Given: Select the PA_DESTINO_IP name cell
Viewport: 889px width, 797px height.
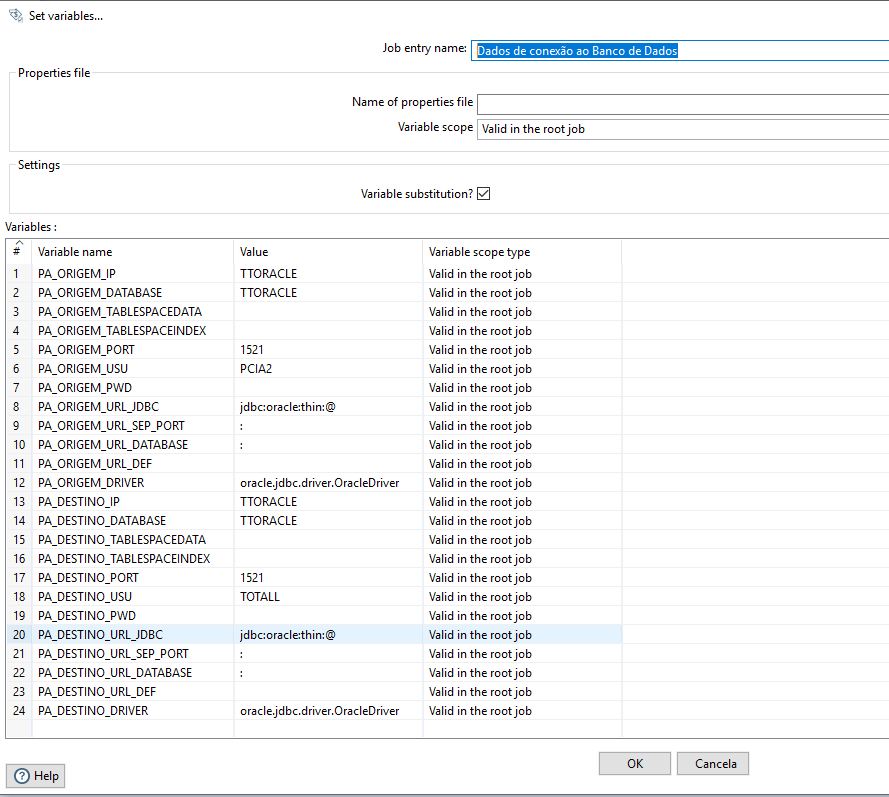Looking at the screenshot, I should tap(133, 502).
